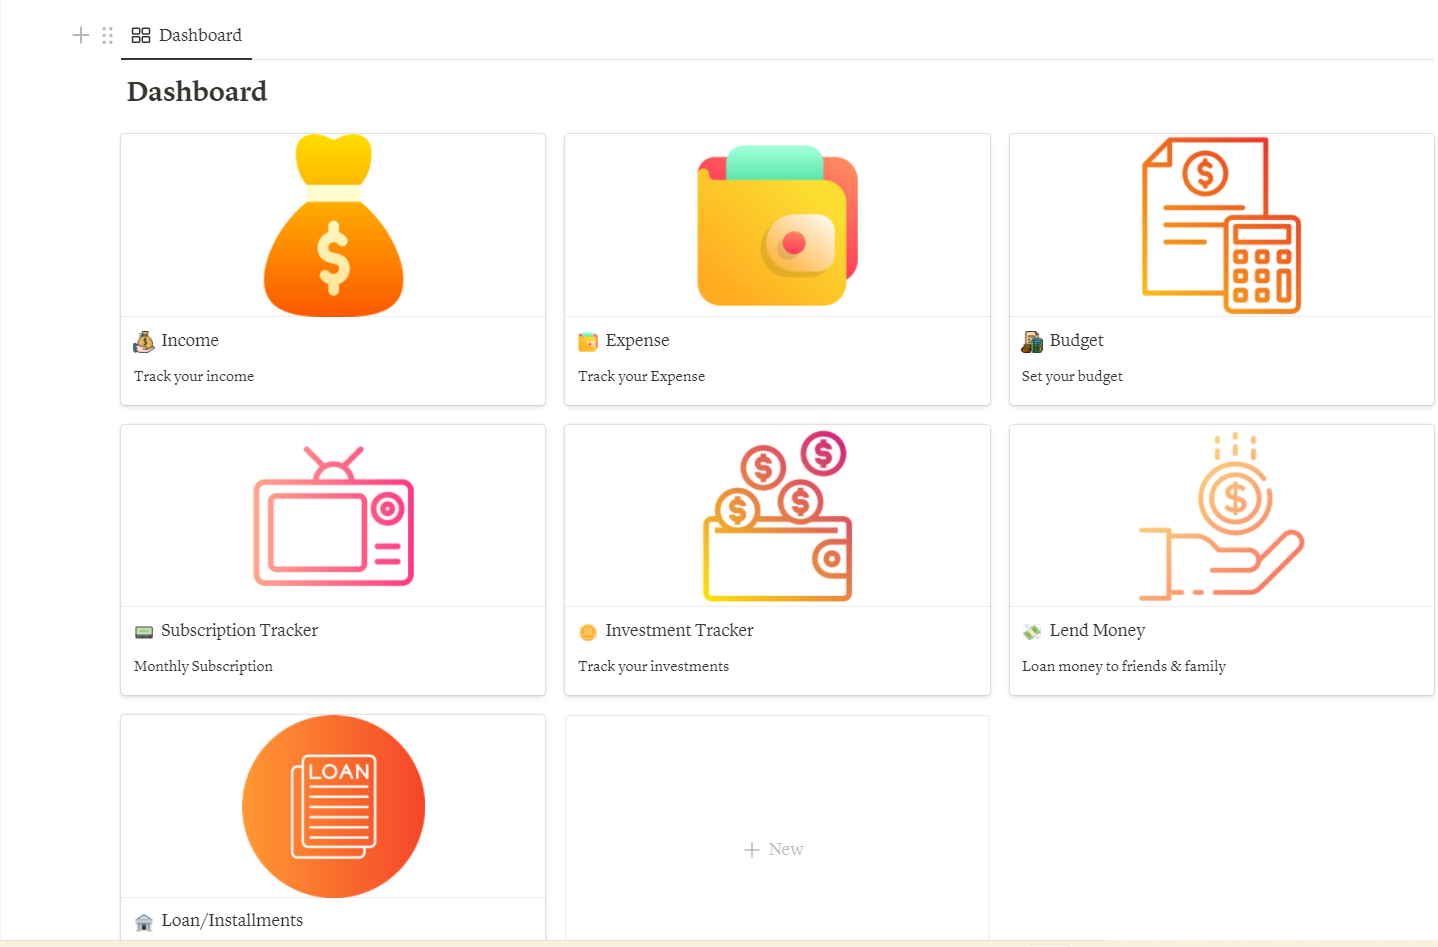The height and width of the screenshot is (947, 1438).
Task: Open the Loan/Installments page title
Action: pyautogui.click(x=232, y=920)
